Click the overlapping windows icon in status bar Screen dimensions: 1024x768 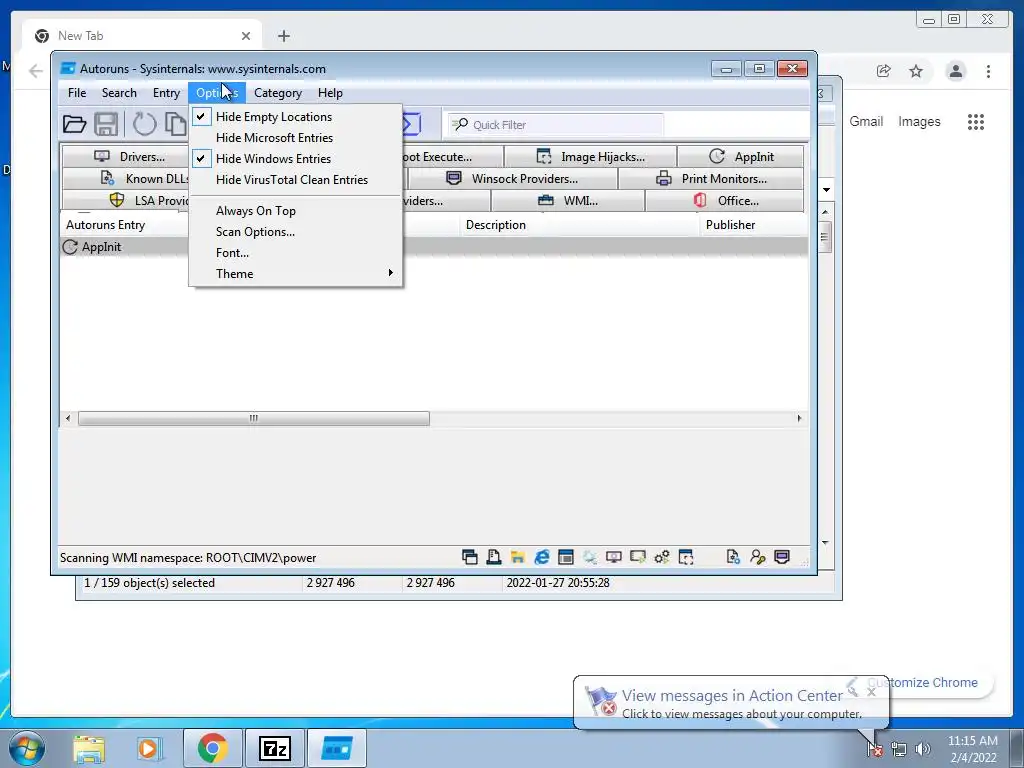470,557
